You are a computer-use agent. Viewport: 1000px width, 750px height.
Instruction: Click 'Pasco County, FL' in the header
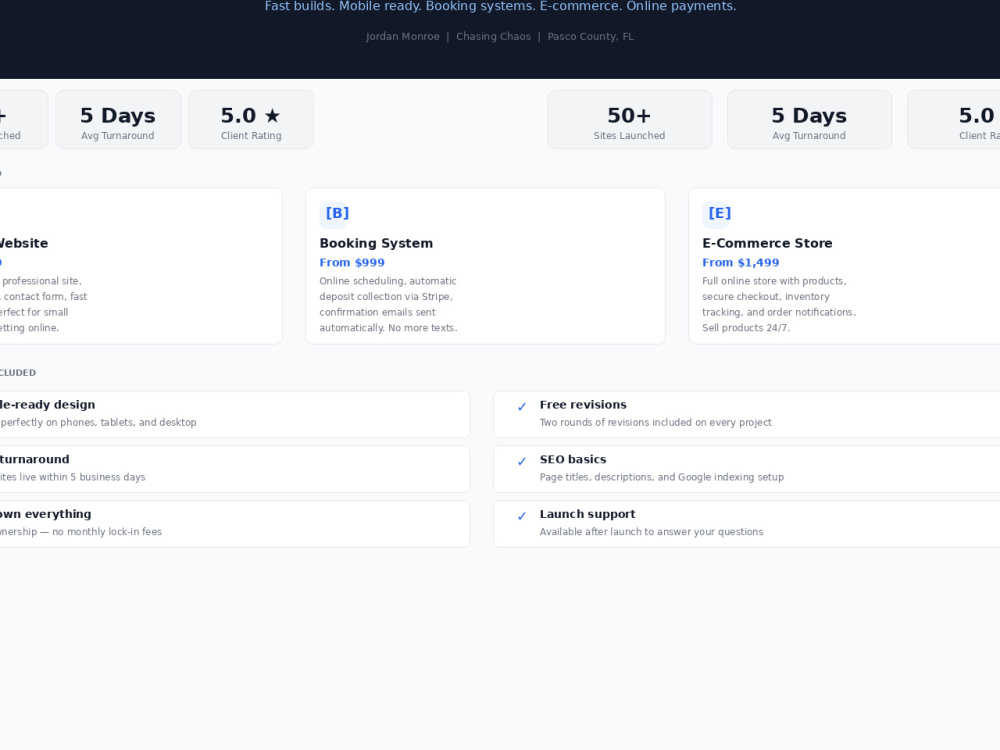point(591,36)
